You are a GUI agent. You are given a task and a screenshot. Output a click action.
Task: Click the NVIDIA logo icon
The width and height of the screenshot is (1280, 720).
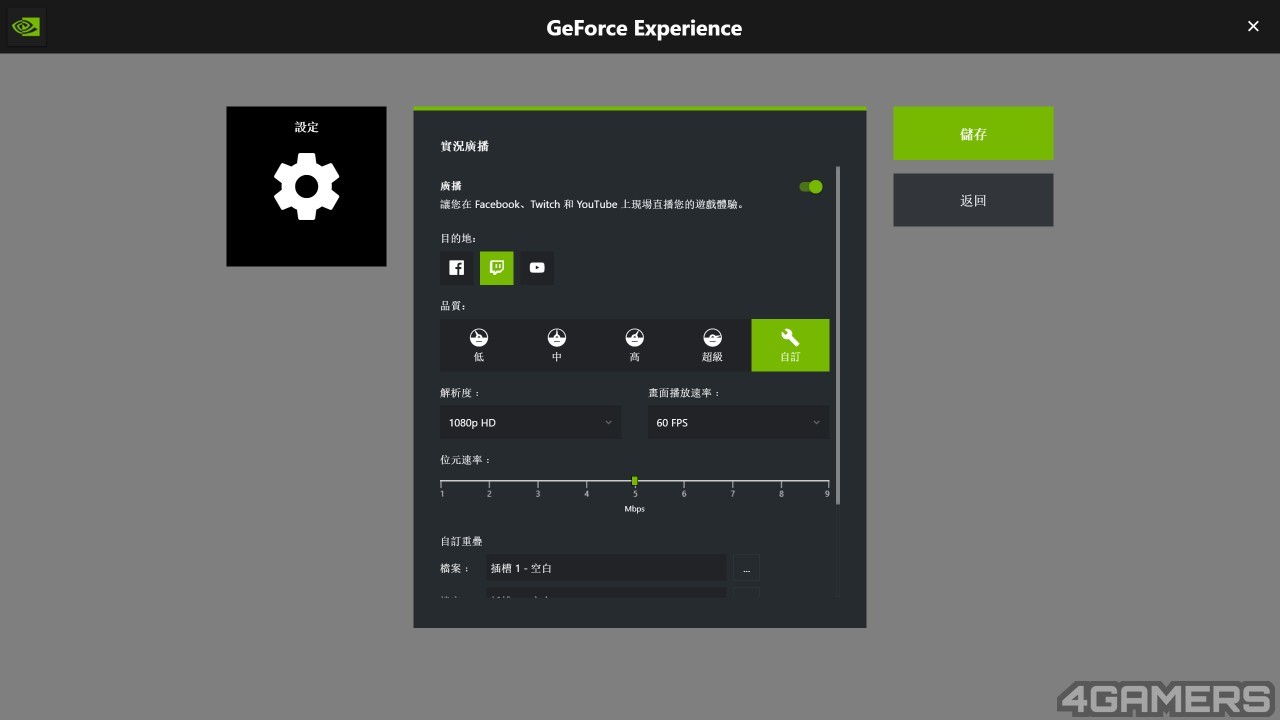coord(26,27)
